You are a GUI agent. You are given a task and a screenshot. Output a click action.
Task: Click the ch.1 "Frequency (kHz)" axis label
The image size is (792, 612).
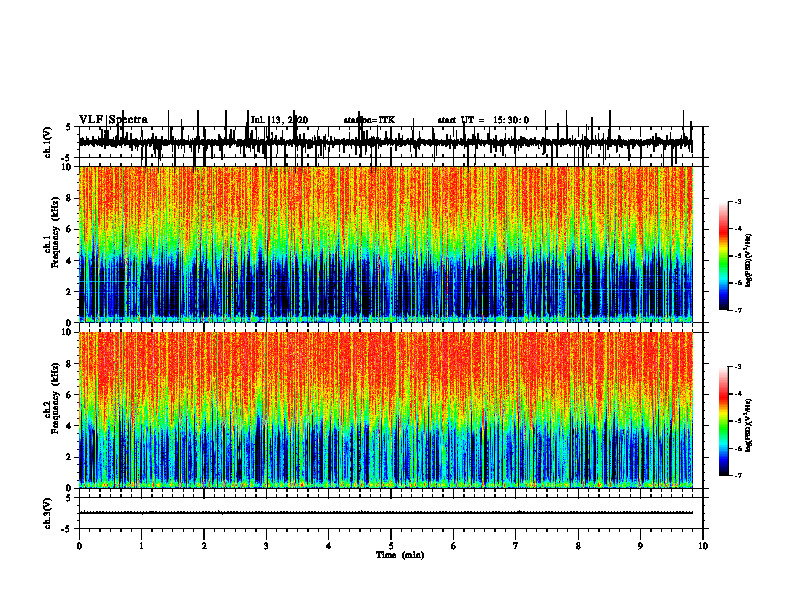(55, 230)
